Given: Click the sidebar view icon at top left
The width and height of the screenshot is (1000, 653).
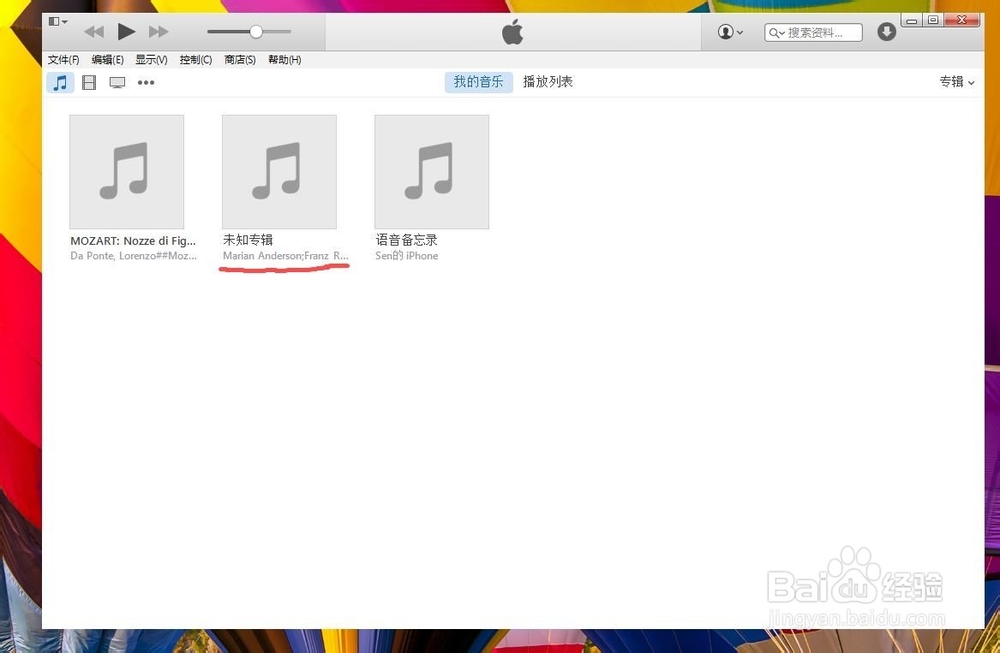Looking at the screenshot, I should [x=56, y=21].
